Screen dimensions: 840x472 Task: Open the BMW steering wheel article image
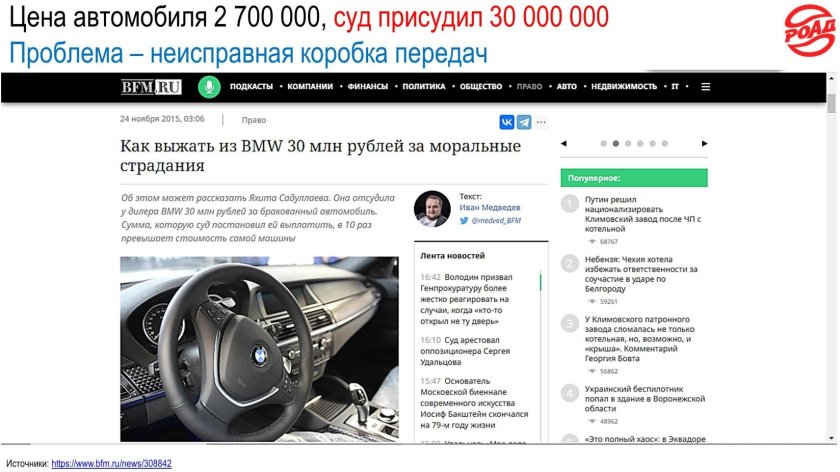pos(259,349)
